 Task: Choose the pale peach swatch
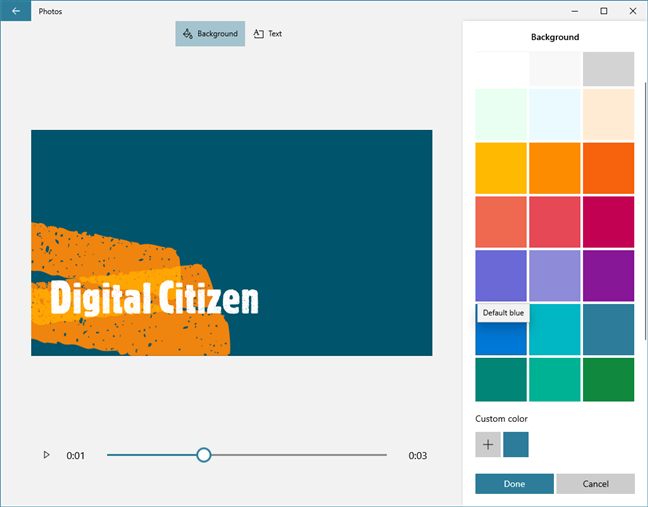[608, 114]
